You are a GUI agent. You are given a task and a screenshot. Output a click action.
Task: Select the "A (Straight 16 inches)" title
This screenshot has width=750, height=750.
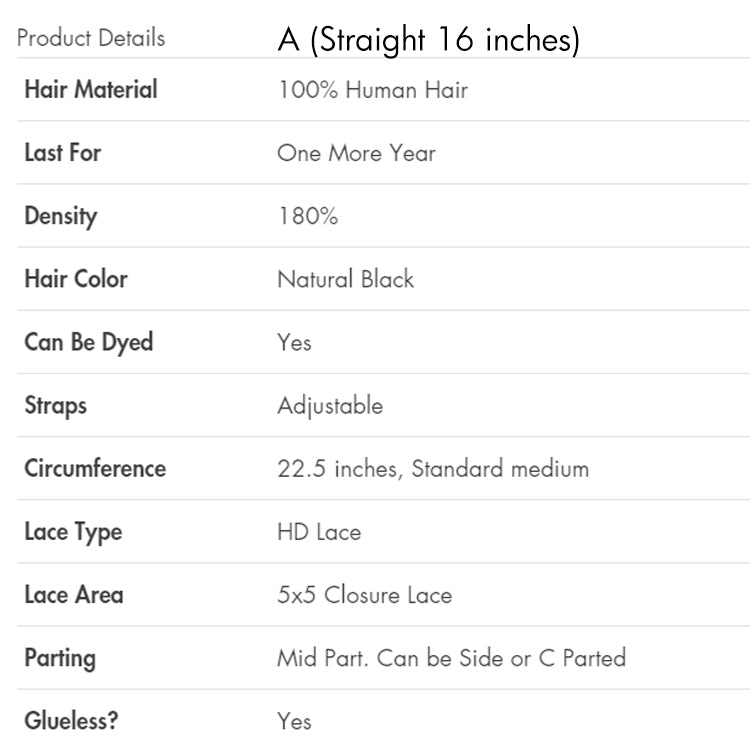(x=428, y=39)
